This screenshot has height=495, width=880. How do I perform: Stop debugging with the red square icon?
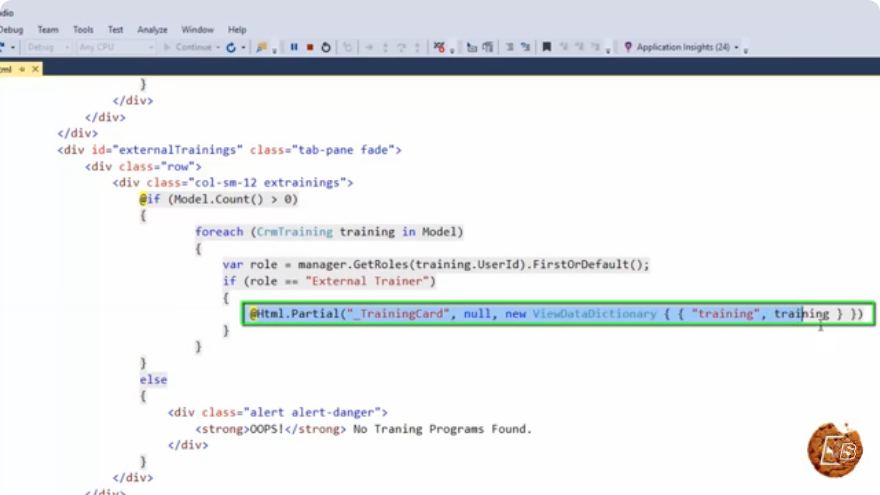(x=310, y=47)
